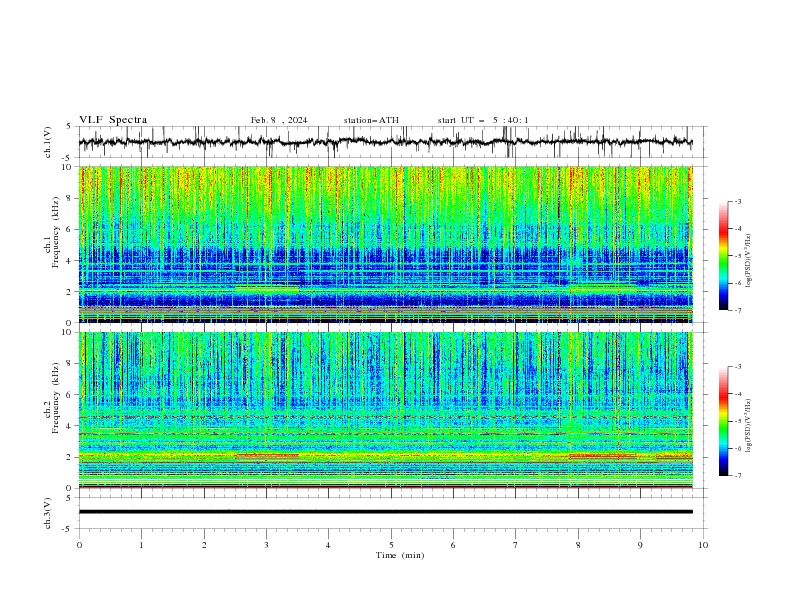Screen dimensions: 792x612
Task: Click the ch.1 spectrogram panel
Action: [x=385, y=244]
